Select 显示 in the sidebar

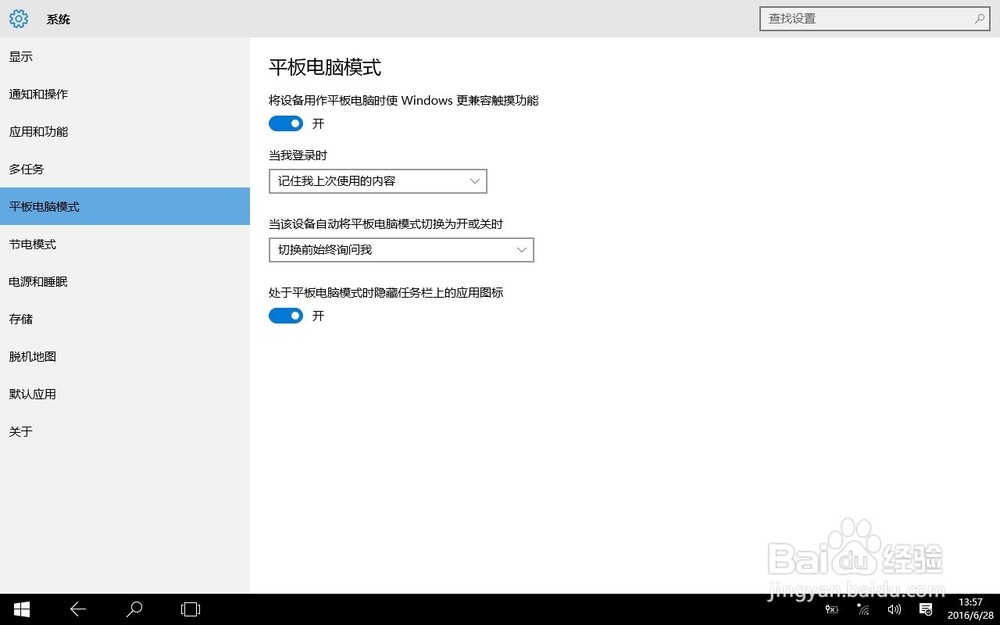tap(21, 57)
